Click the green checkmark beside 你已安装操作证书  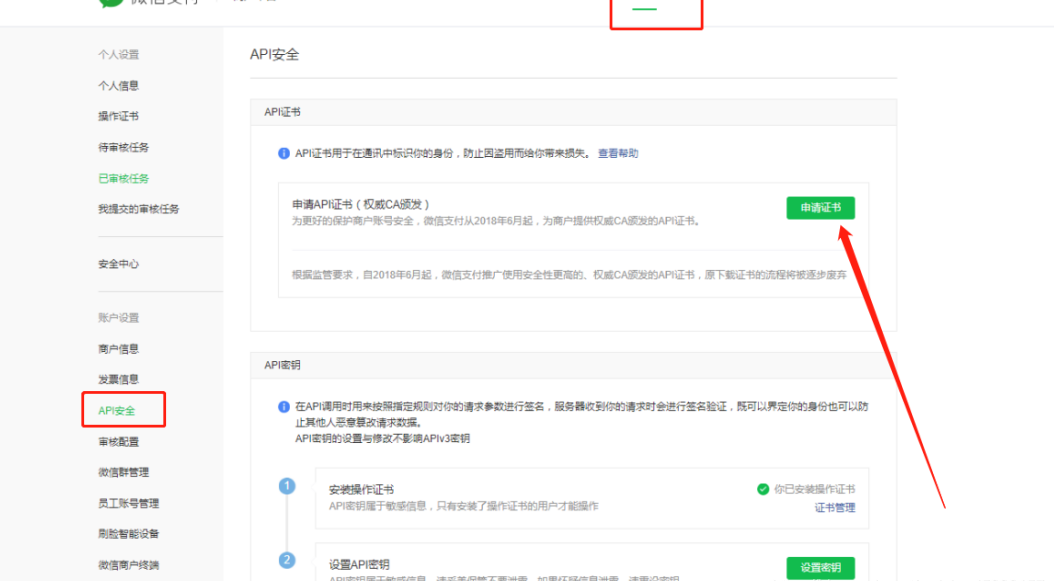(x=763, y=489)
